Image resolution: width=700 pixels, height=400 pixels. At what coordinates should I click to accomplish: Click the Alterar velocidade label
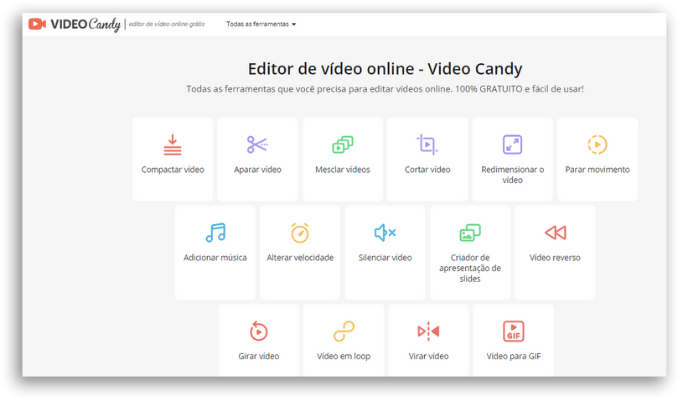pos(300,258)
